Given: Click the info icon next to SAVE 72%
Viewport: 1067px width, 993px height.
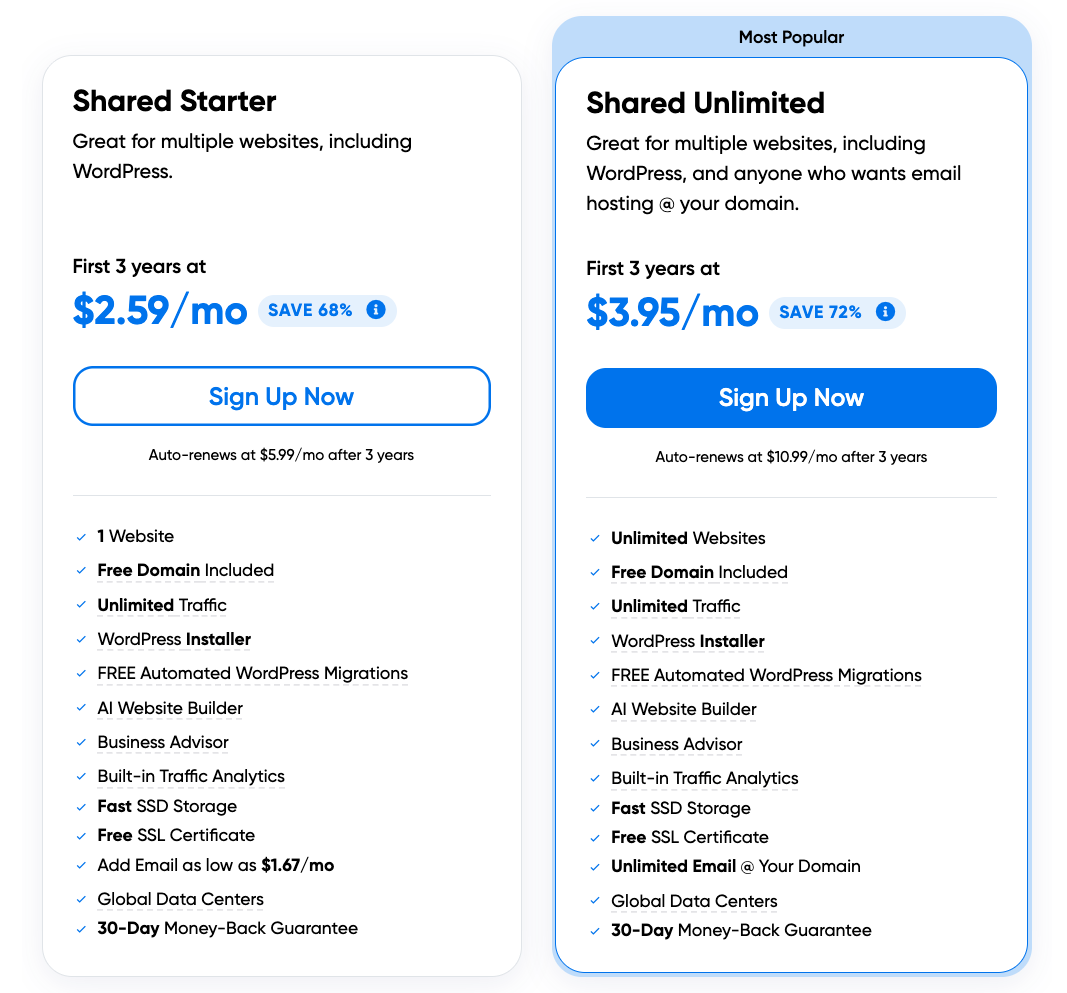Looking at the screenshot, I should tap(885, 312).
